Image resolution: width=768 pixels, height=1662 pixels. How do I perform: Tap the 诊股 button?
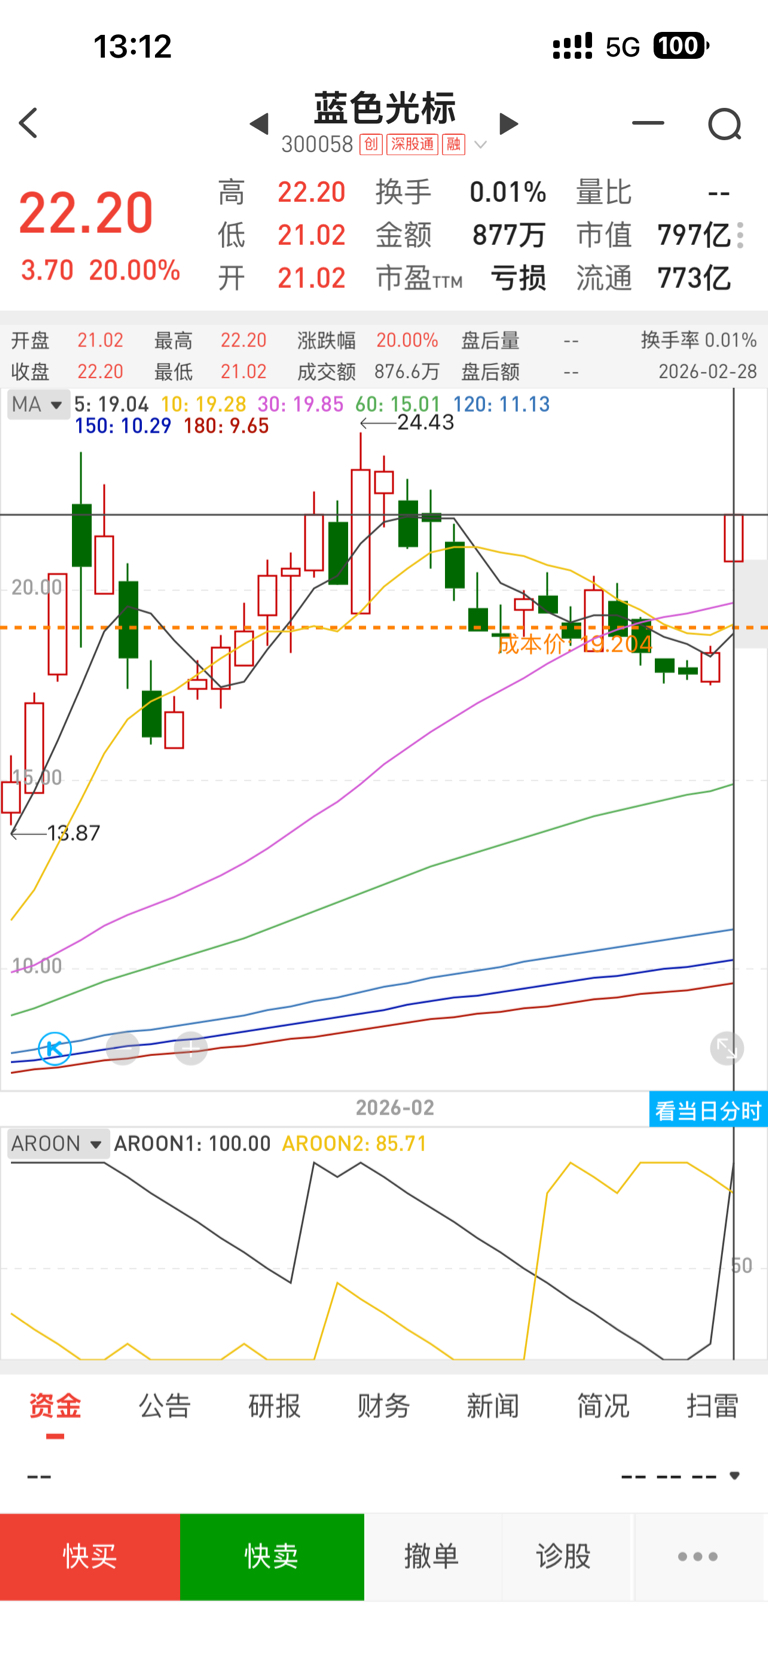564,1556
